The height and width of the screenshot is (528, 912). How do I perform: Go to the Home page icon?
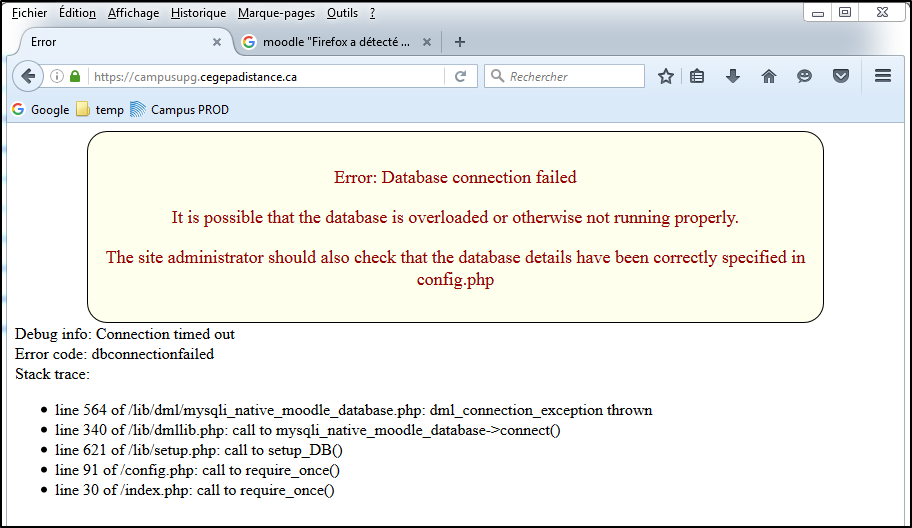click(x=769, y=77)
